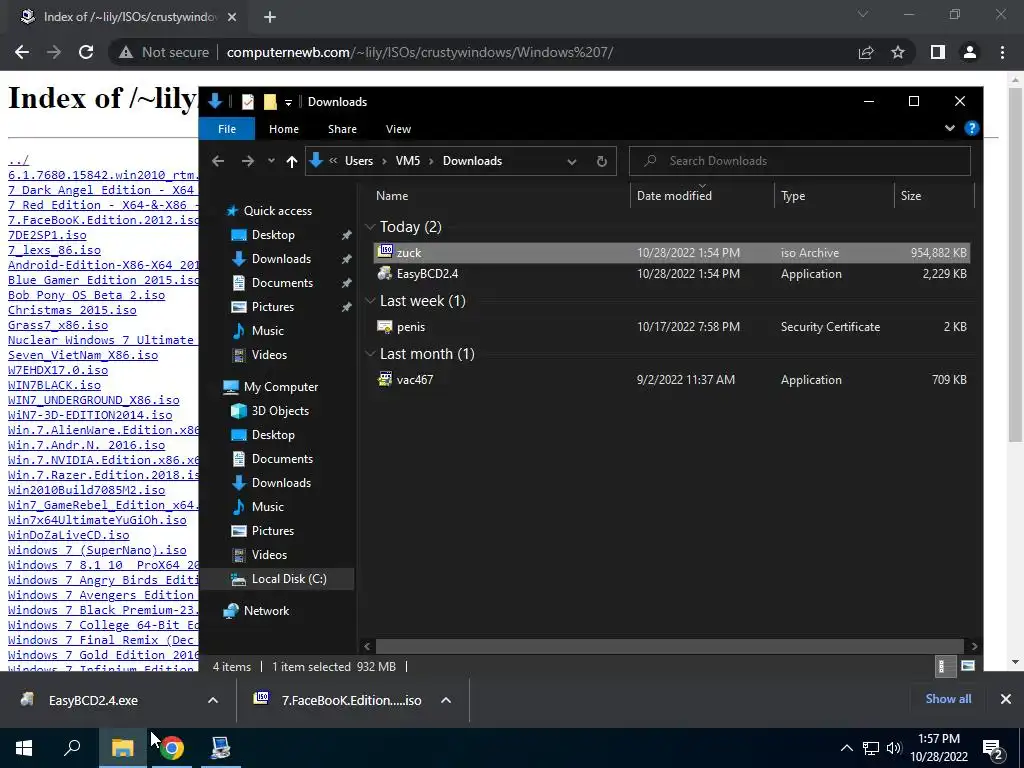Open taskbar search magnifier

pos(72,748)
